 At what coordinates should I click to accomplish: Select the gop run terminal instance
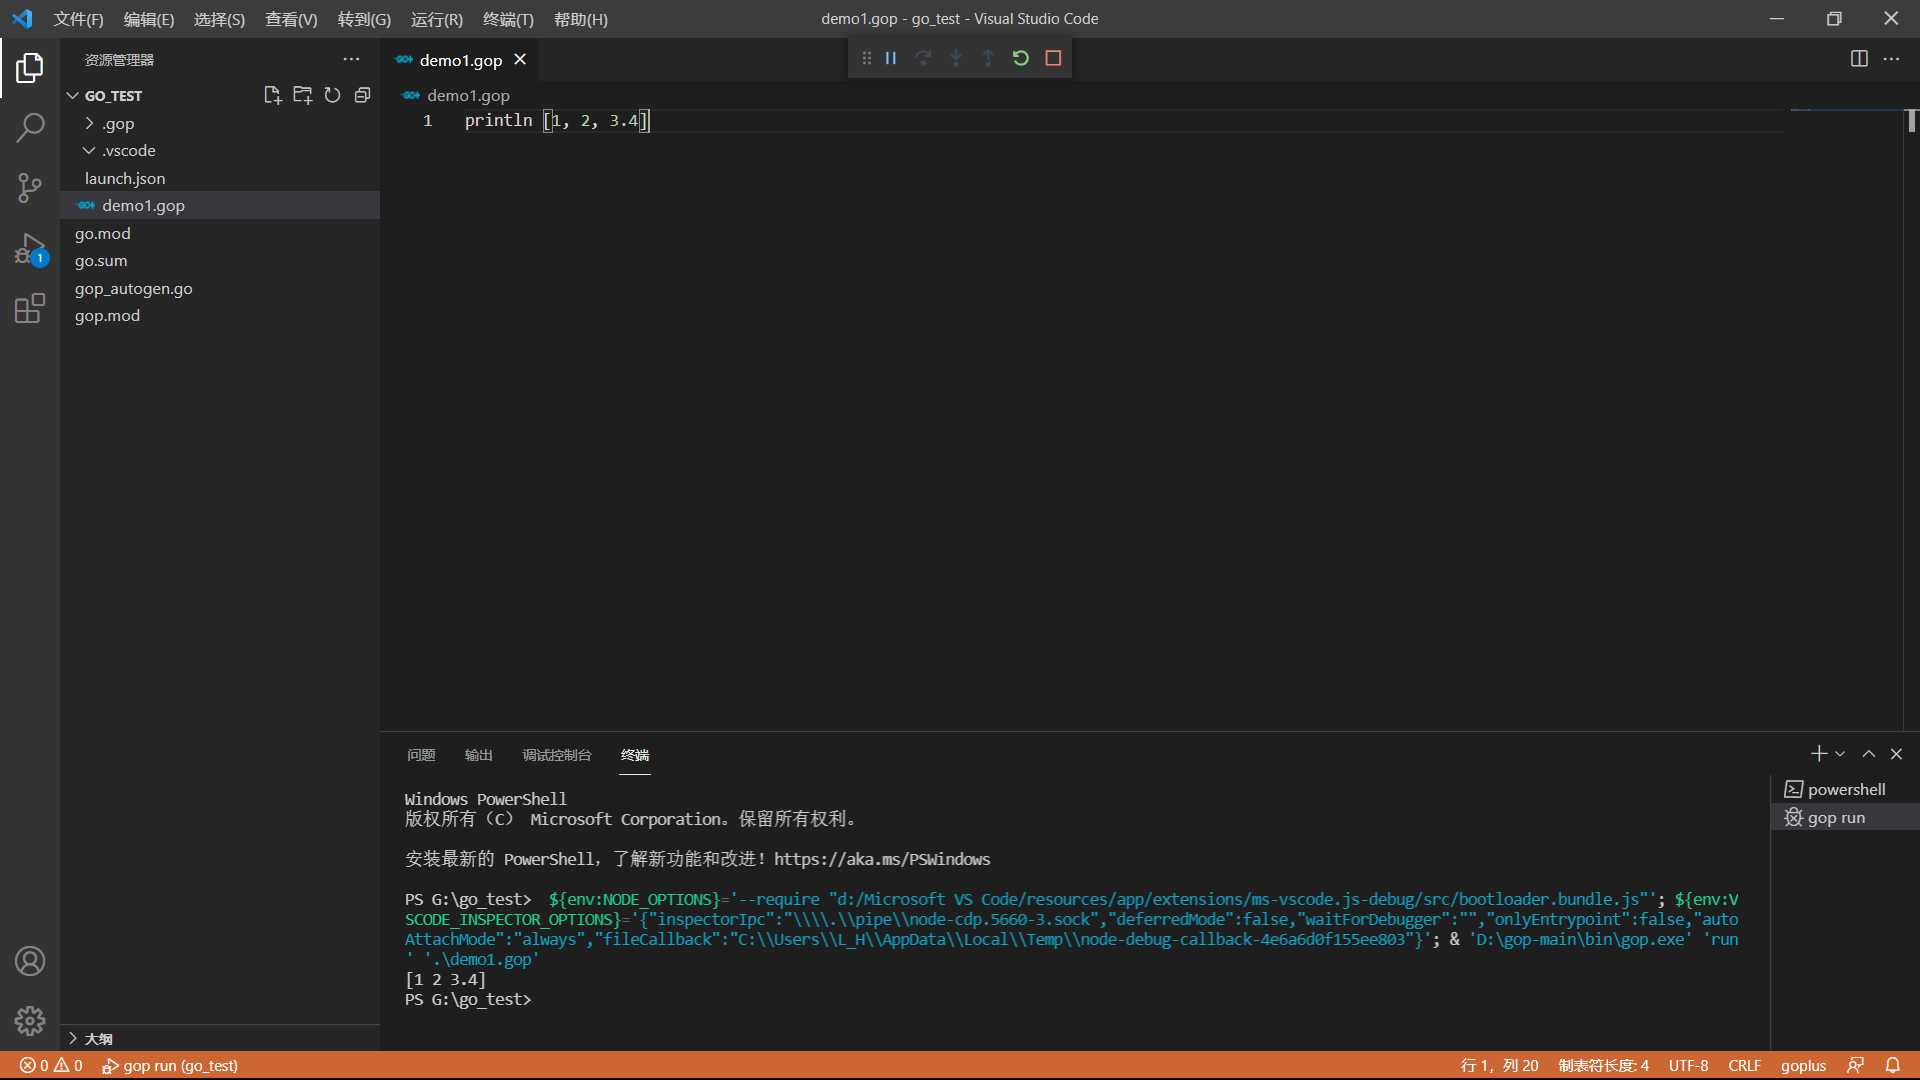[1845, 817]
